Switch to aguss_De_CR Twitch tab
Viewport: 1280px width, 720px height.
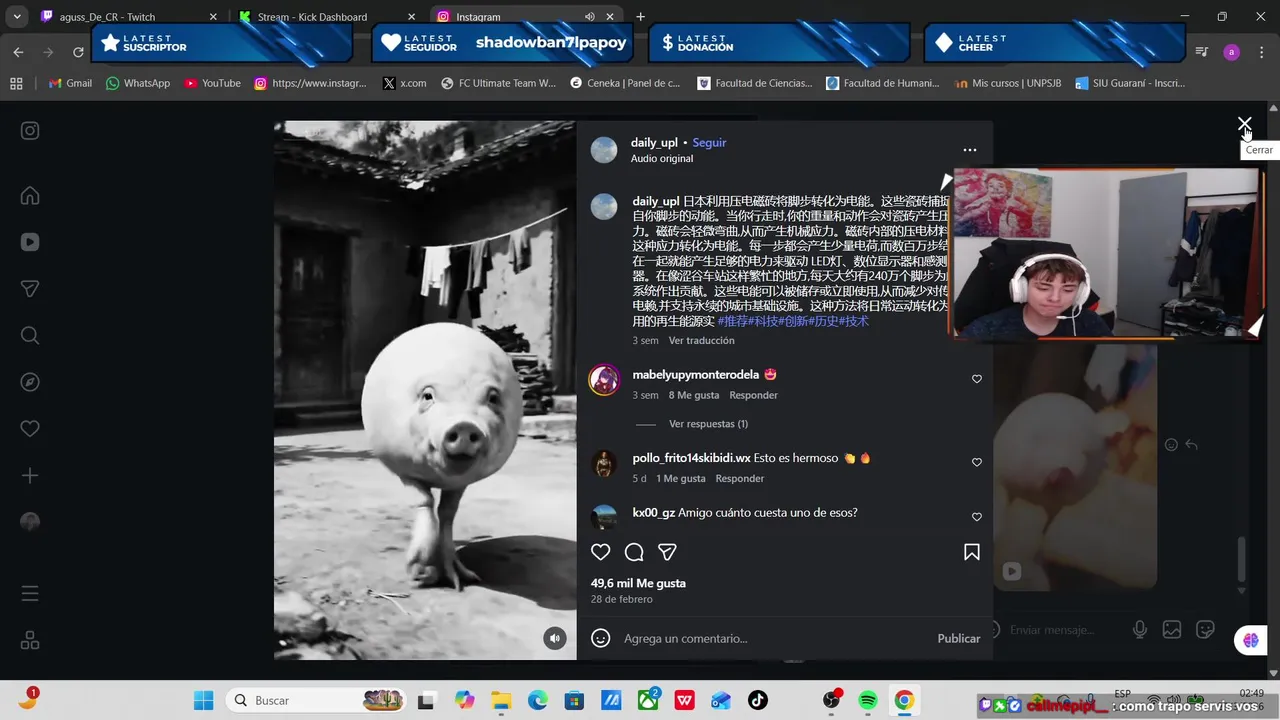coord(128,17)
